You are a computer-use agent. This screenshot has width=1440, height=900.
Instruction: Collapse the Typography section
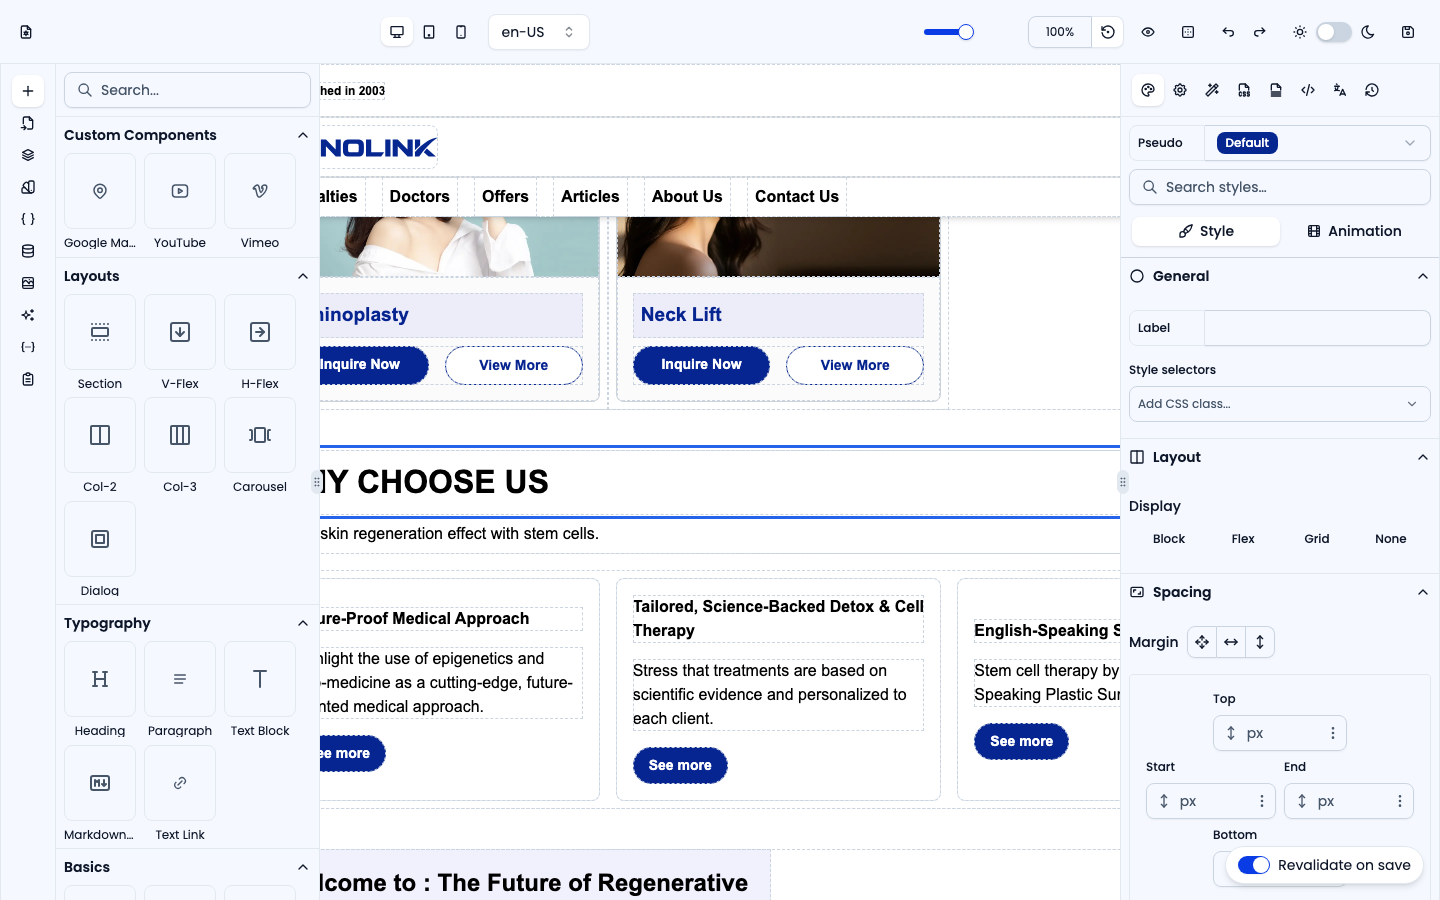tap(303, 623)
